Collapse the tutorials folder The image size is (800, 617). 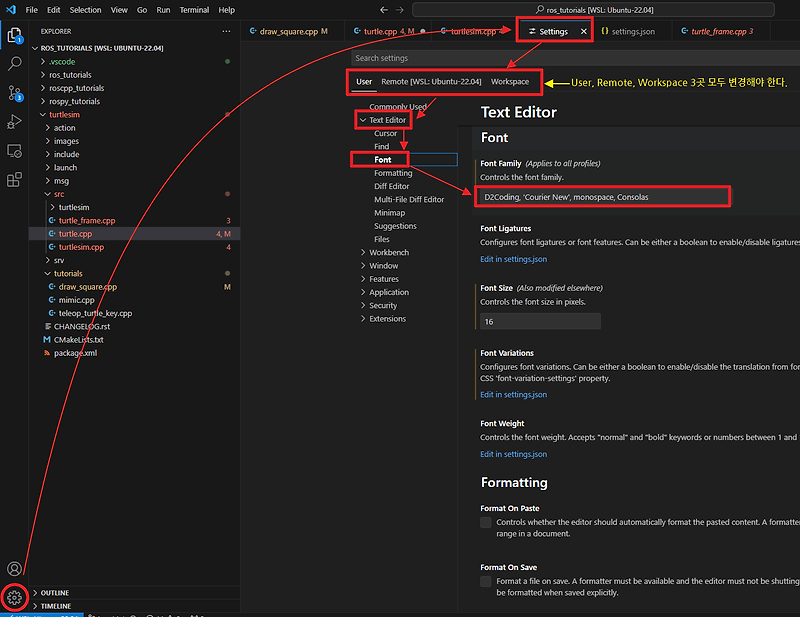(48, 274)
